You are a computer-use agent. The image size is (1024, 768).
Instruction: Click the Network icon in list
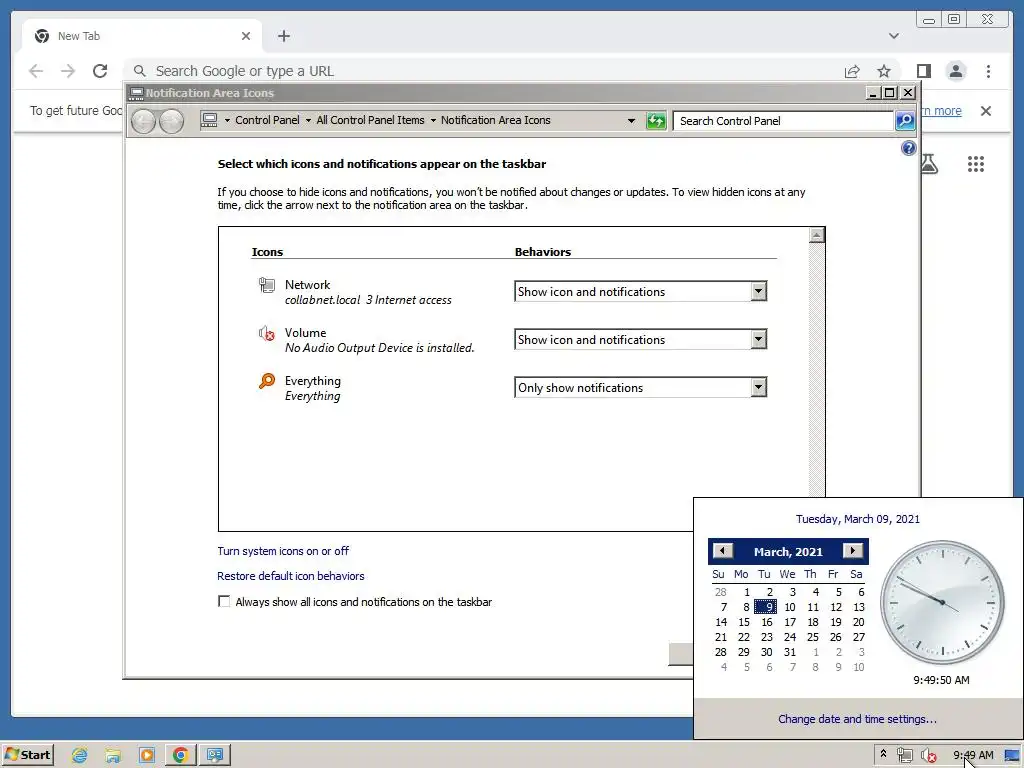(x=266, y=285)
